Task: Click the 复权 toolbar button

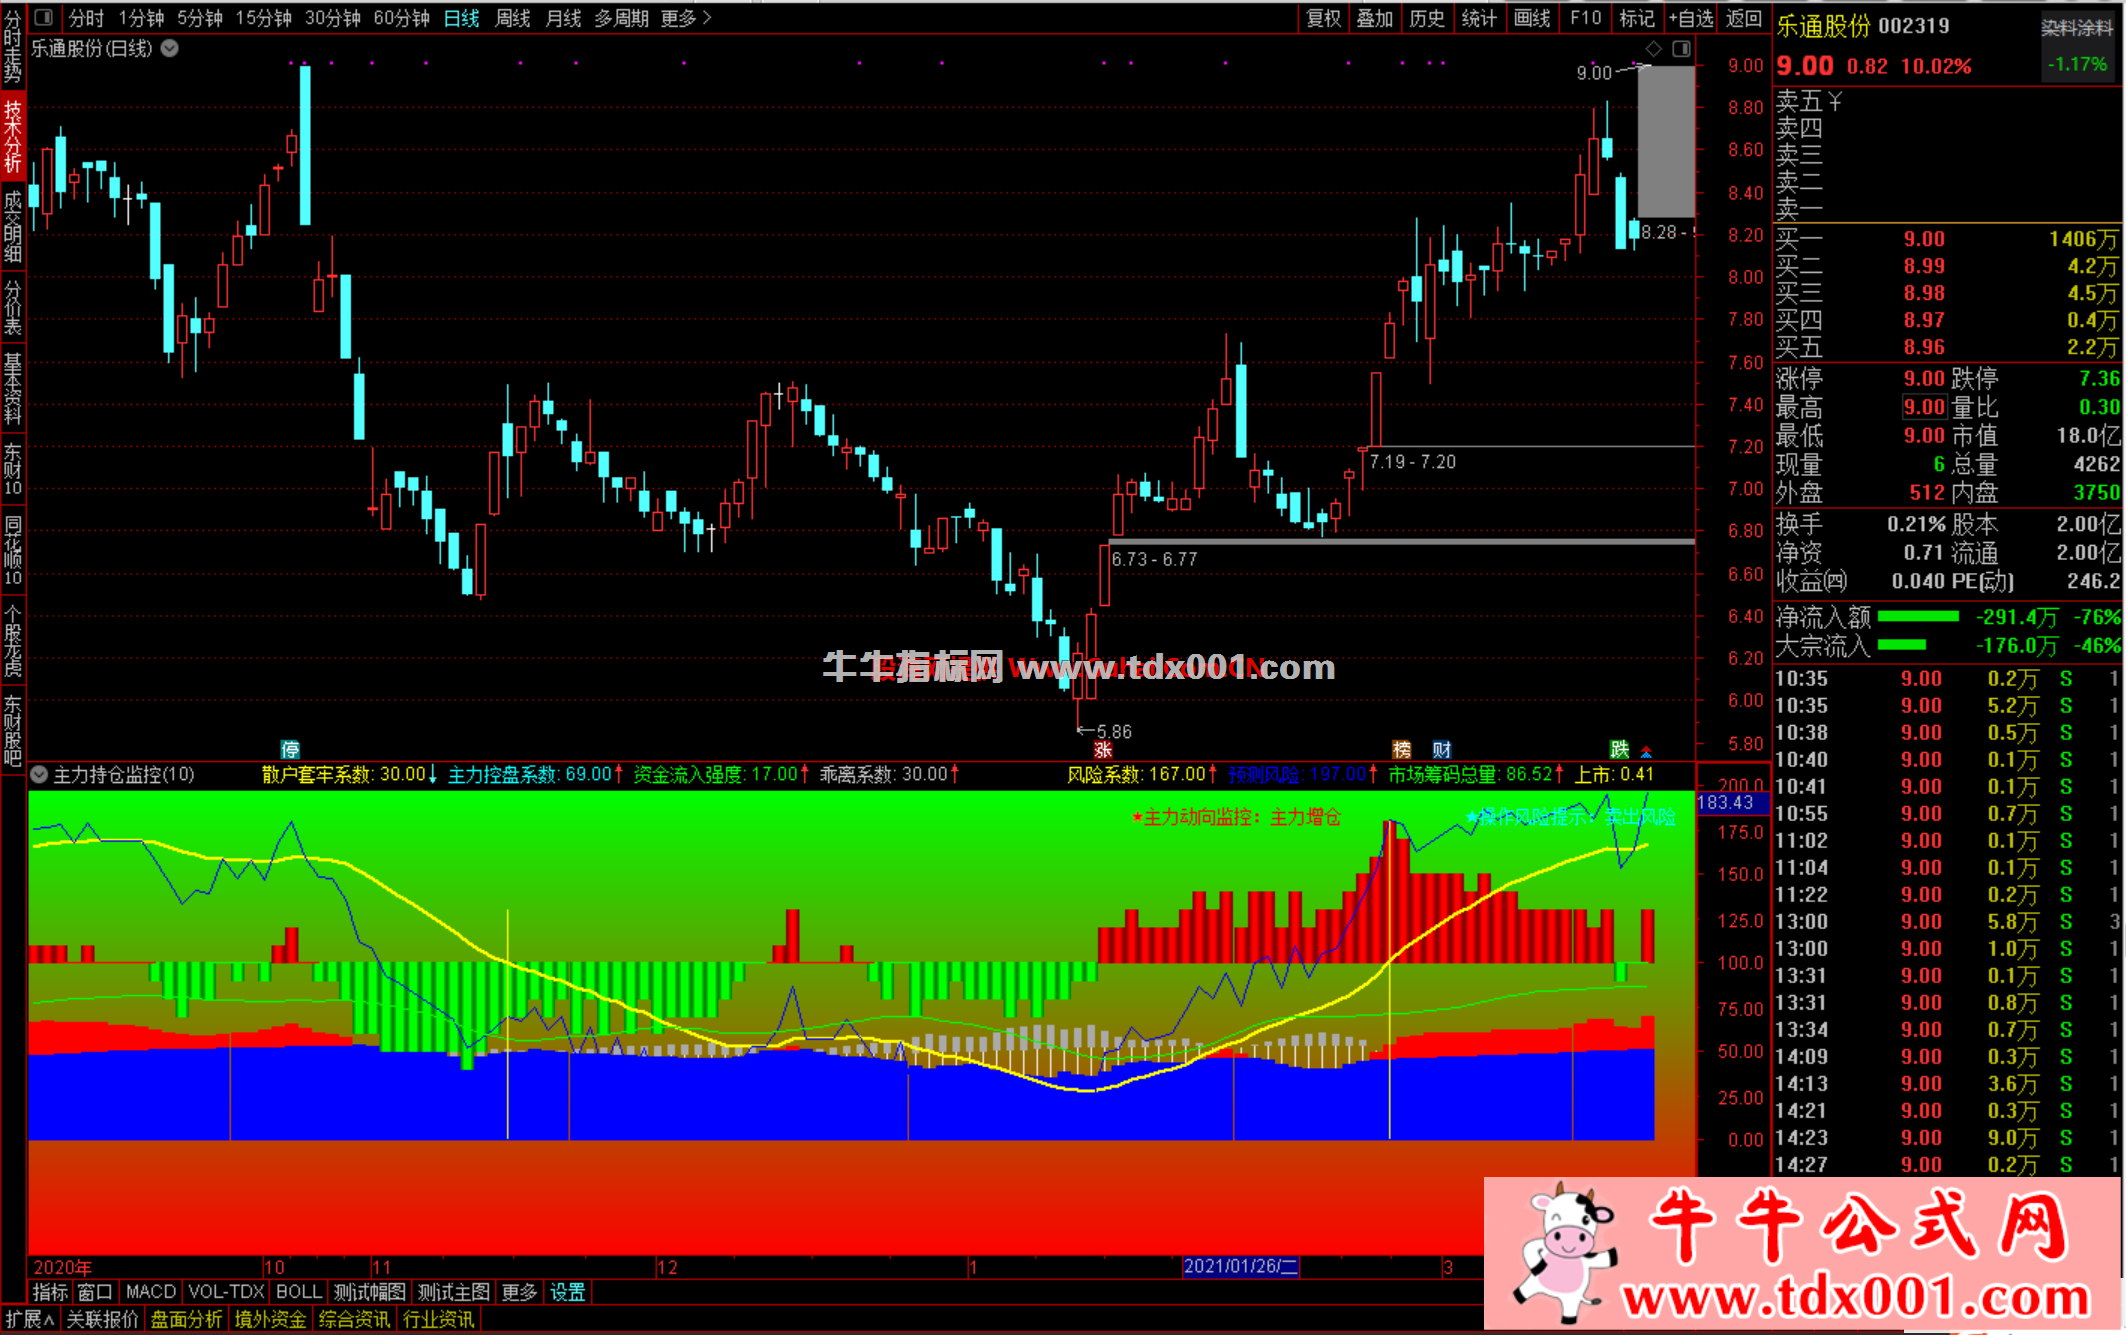Action: point(1324,18)
